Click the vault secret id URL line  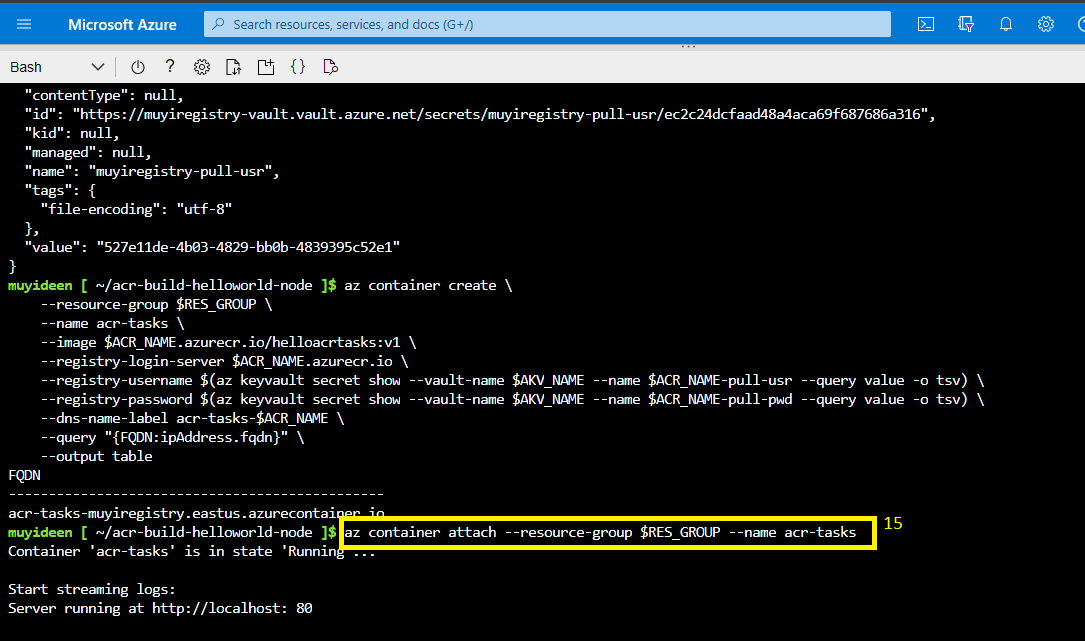click(480, 114)
